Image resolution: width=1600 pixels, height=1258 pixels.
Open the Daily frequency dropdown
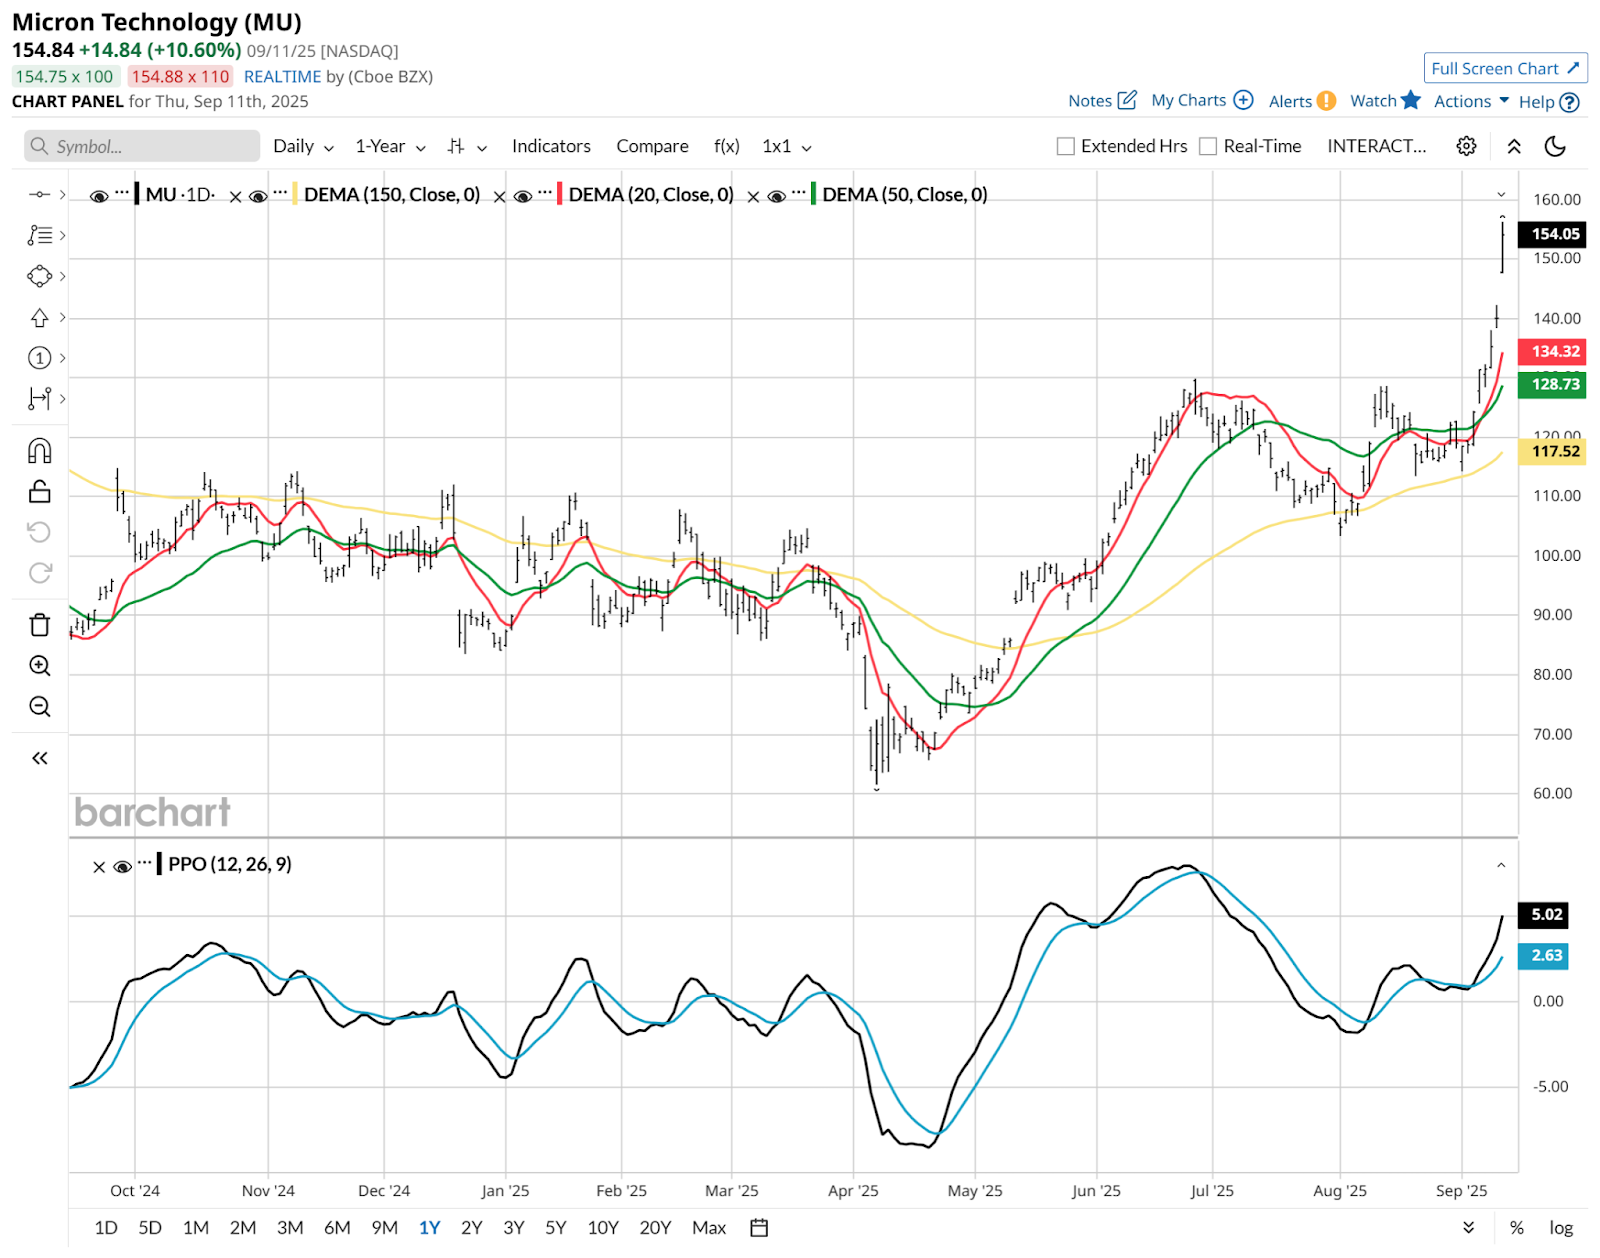303,146
